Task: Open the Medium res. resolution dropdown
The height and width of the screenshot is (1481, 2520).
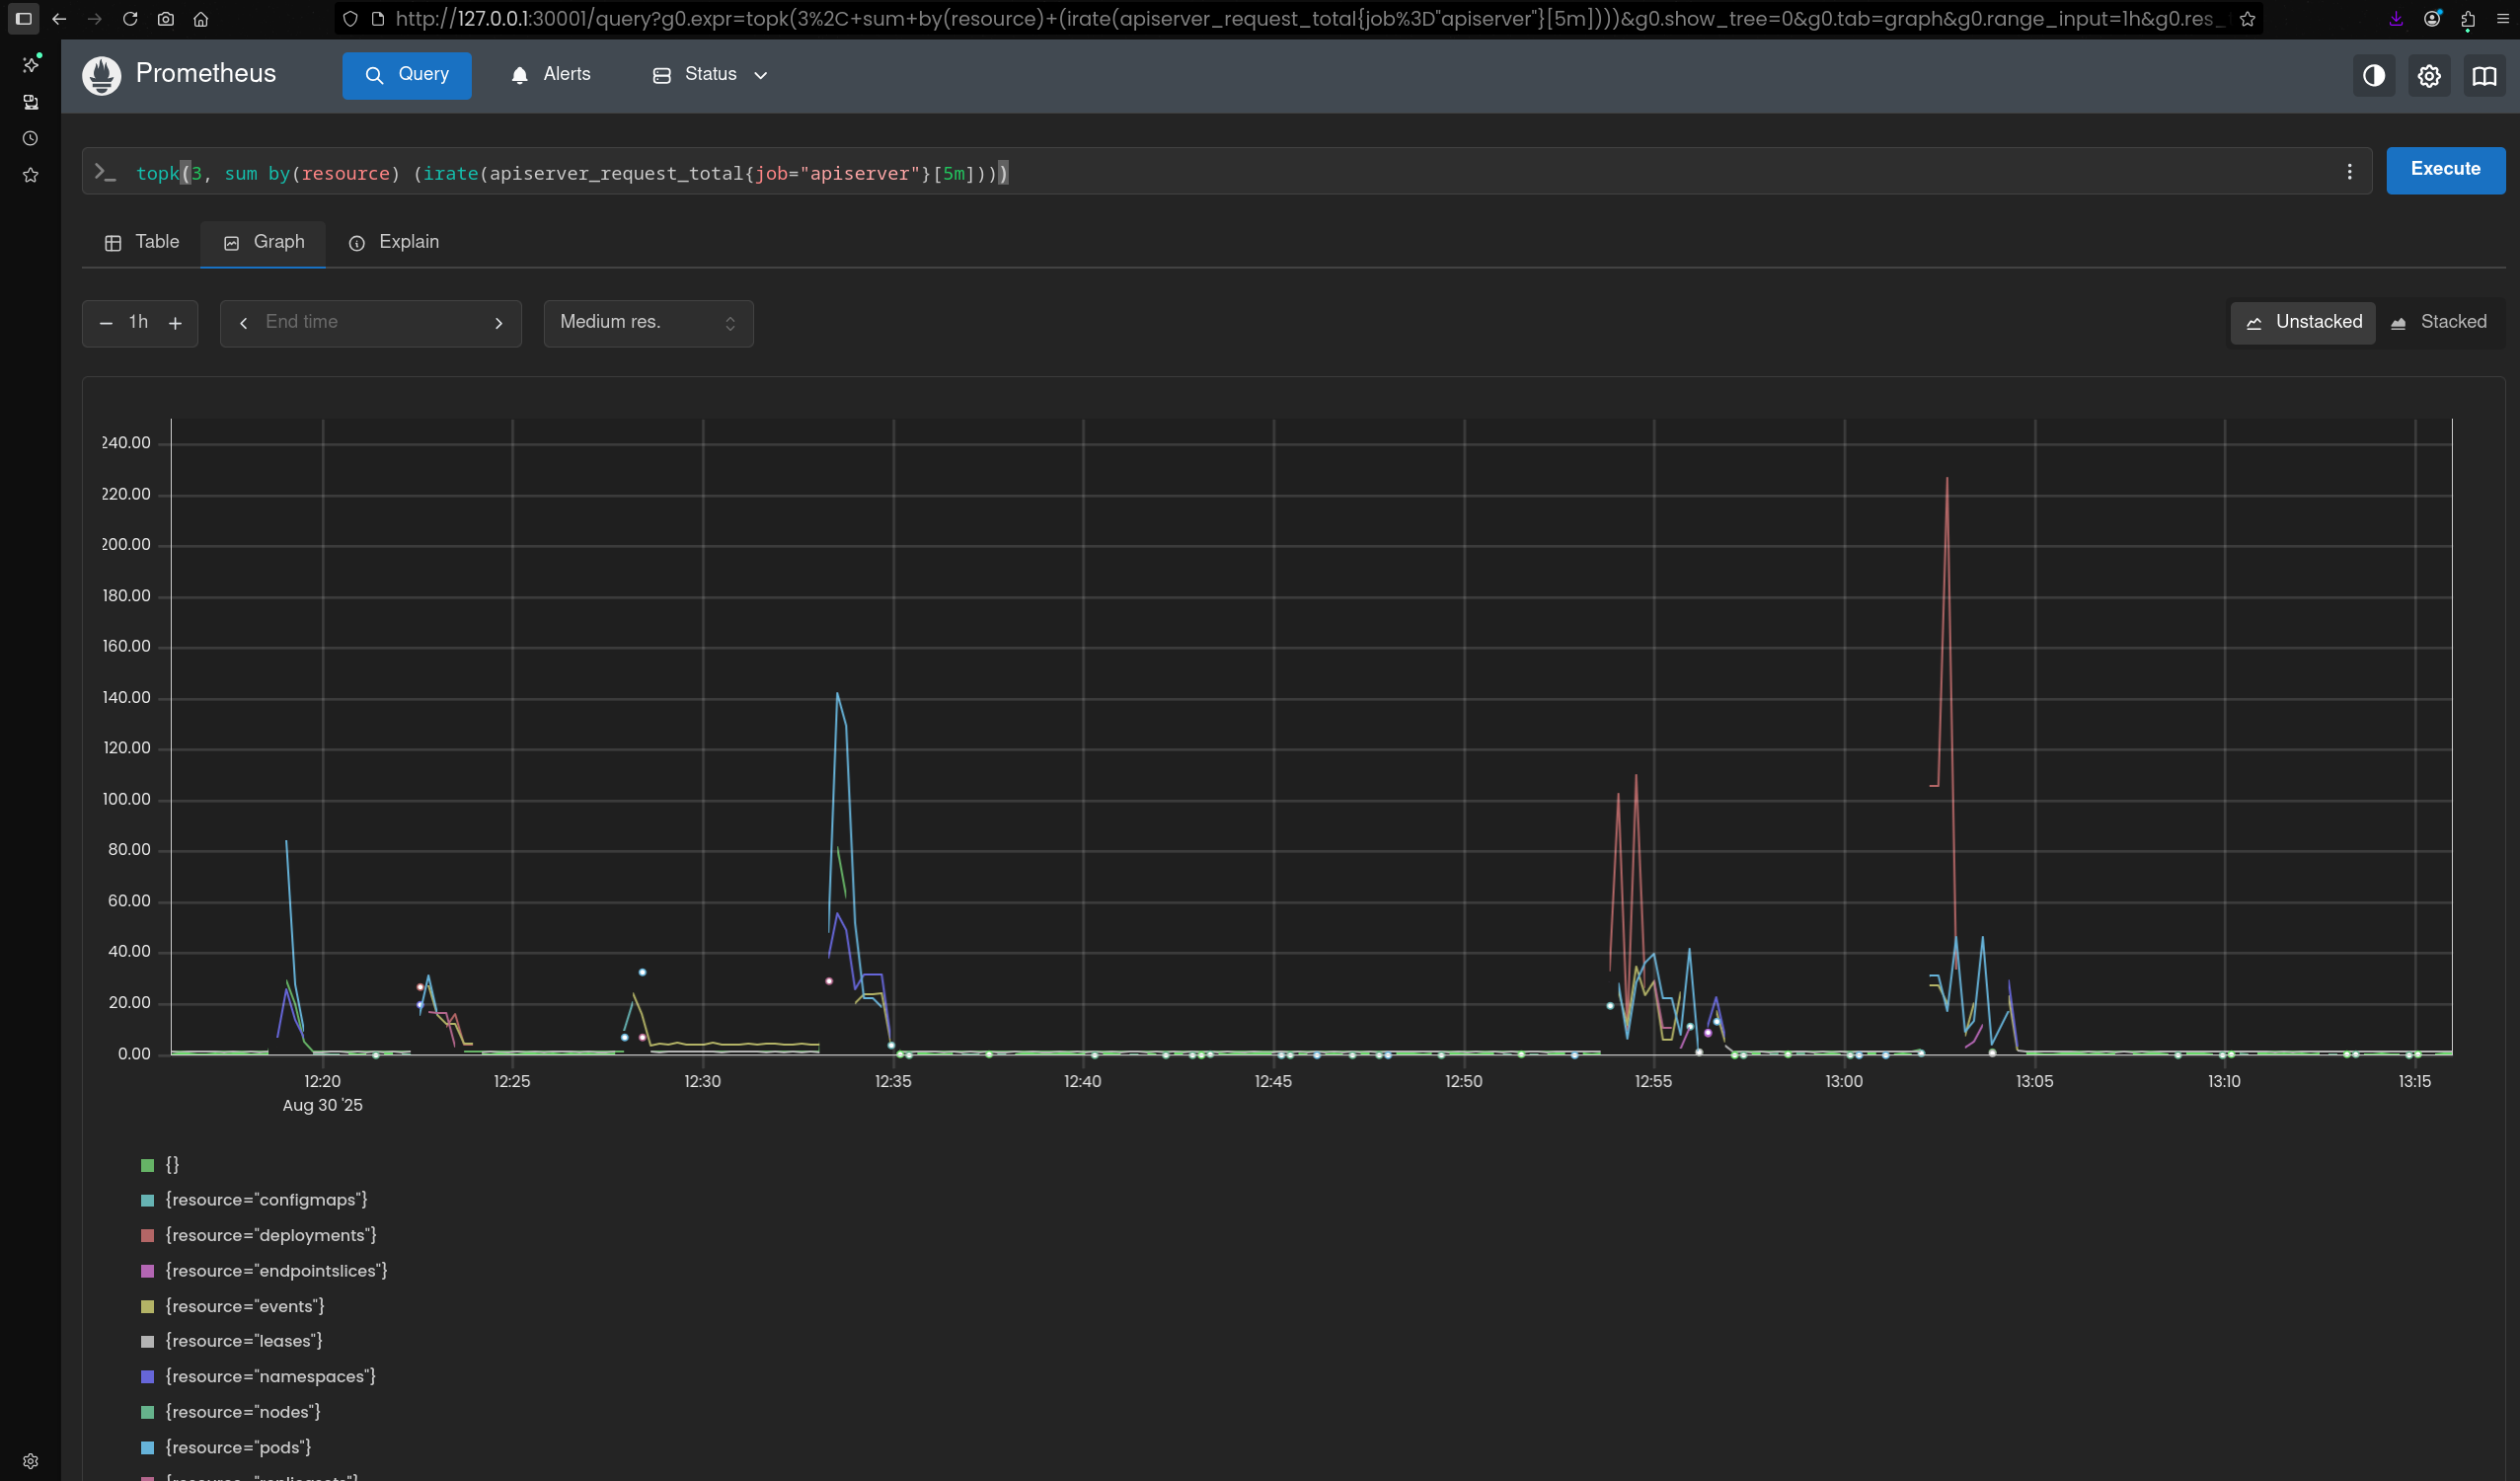Action: (x=648, y=323)
